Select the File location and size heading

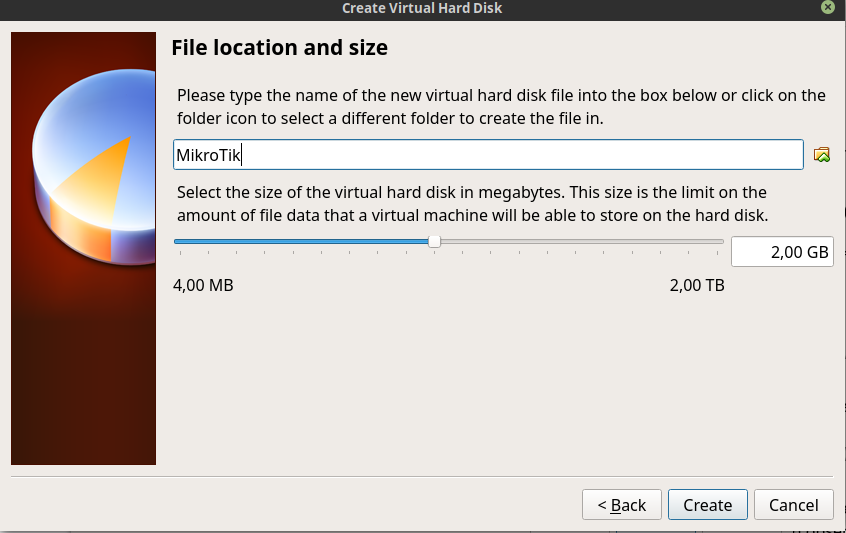[x=280, y=48]
